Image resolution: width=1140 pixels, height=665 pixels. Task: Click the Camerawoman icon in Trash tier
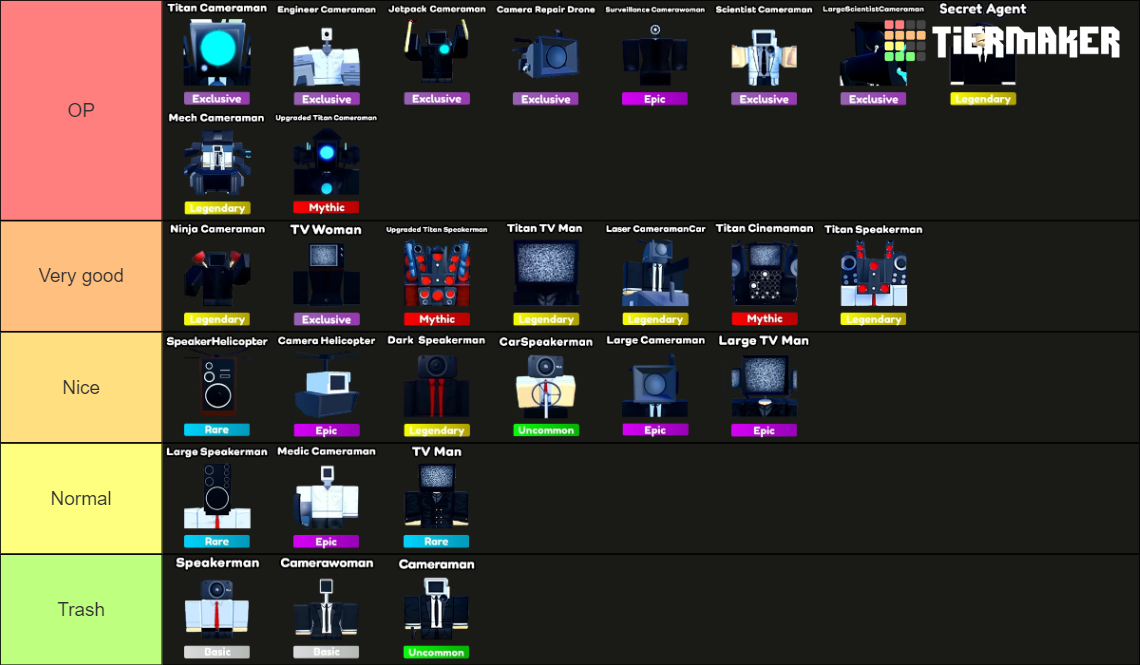[x=326, y=607]
